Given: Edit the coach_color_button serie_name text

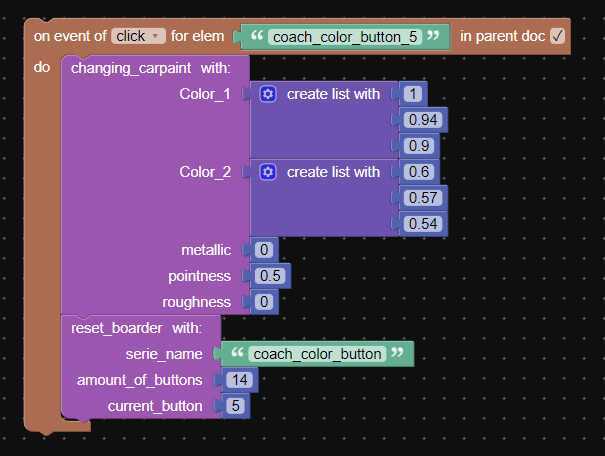Looking at the screenshot, I should pos(317,354).
